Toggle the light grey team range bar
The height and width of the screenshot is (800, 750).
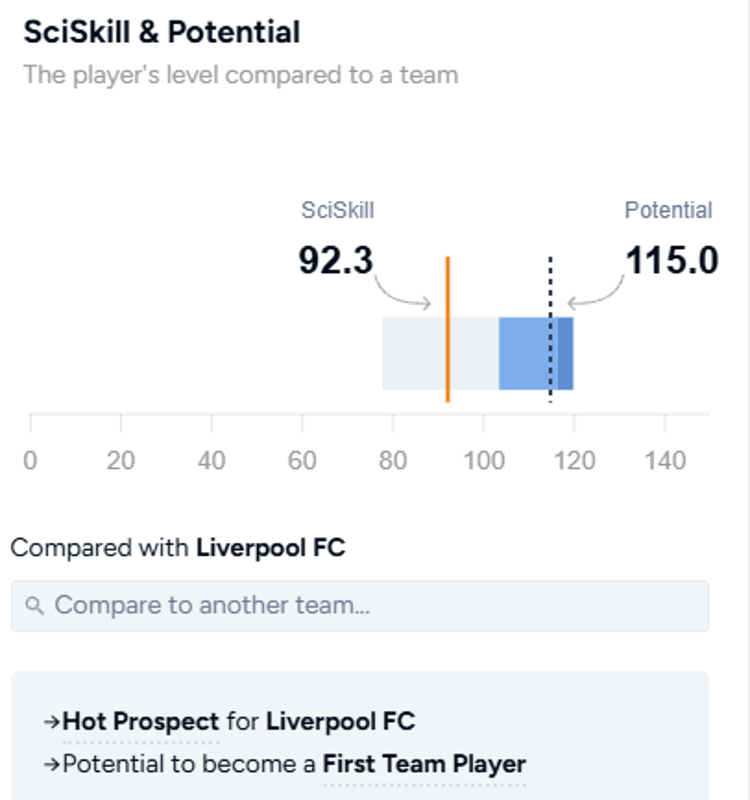[430, 352]
